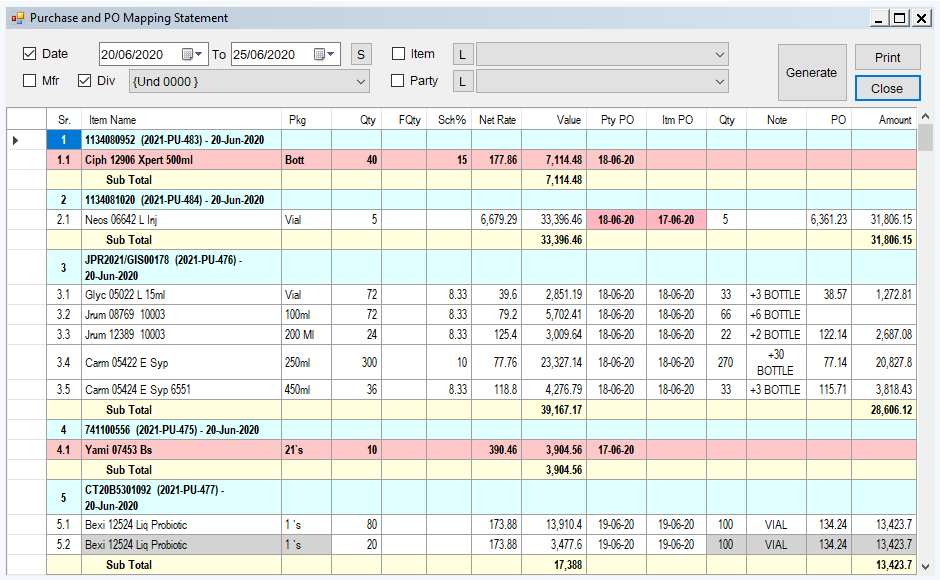Open the Party selection dropdown
Image resolution: width=940 pixels, height=580 pixels.
[x=720, y=81]
